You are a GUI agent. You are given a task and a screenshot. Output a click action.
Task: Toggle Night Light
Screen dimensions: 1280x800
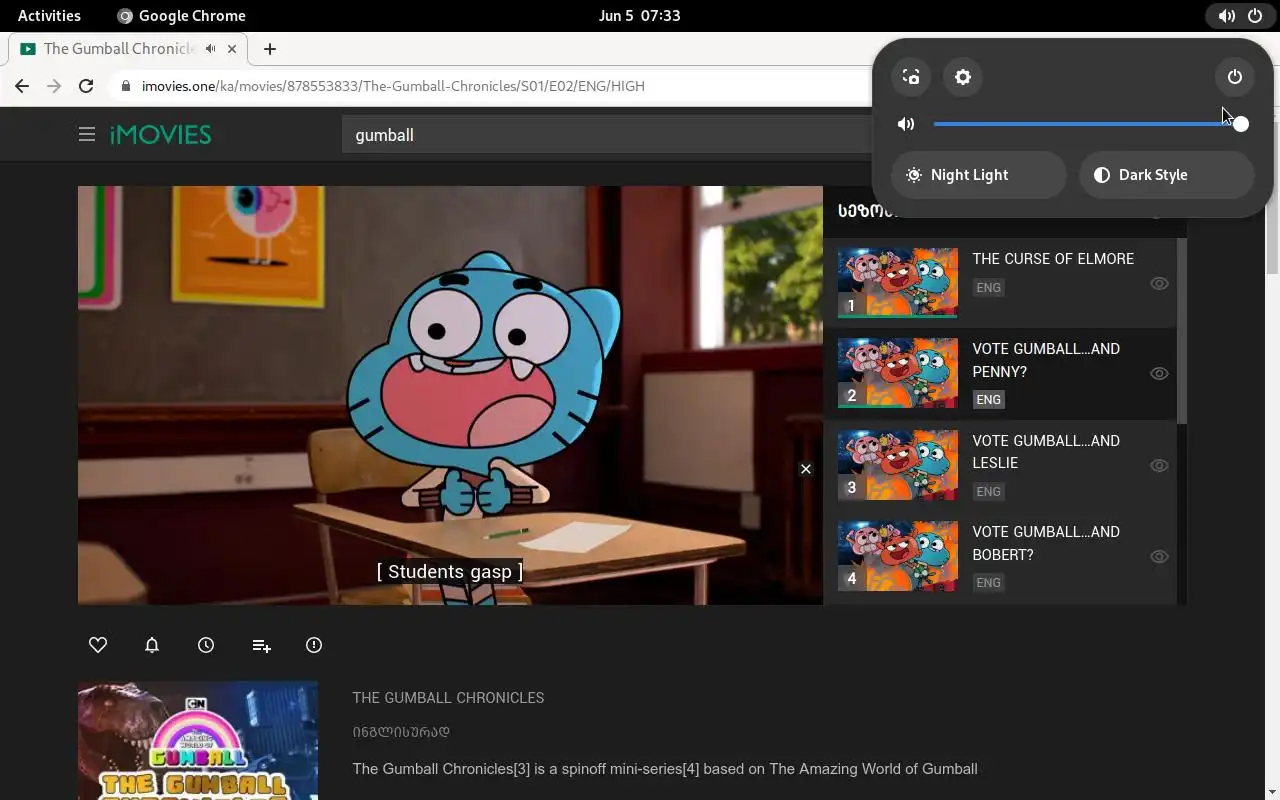point(979,175)
